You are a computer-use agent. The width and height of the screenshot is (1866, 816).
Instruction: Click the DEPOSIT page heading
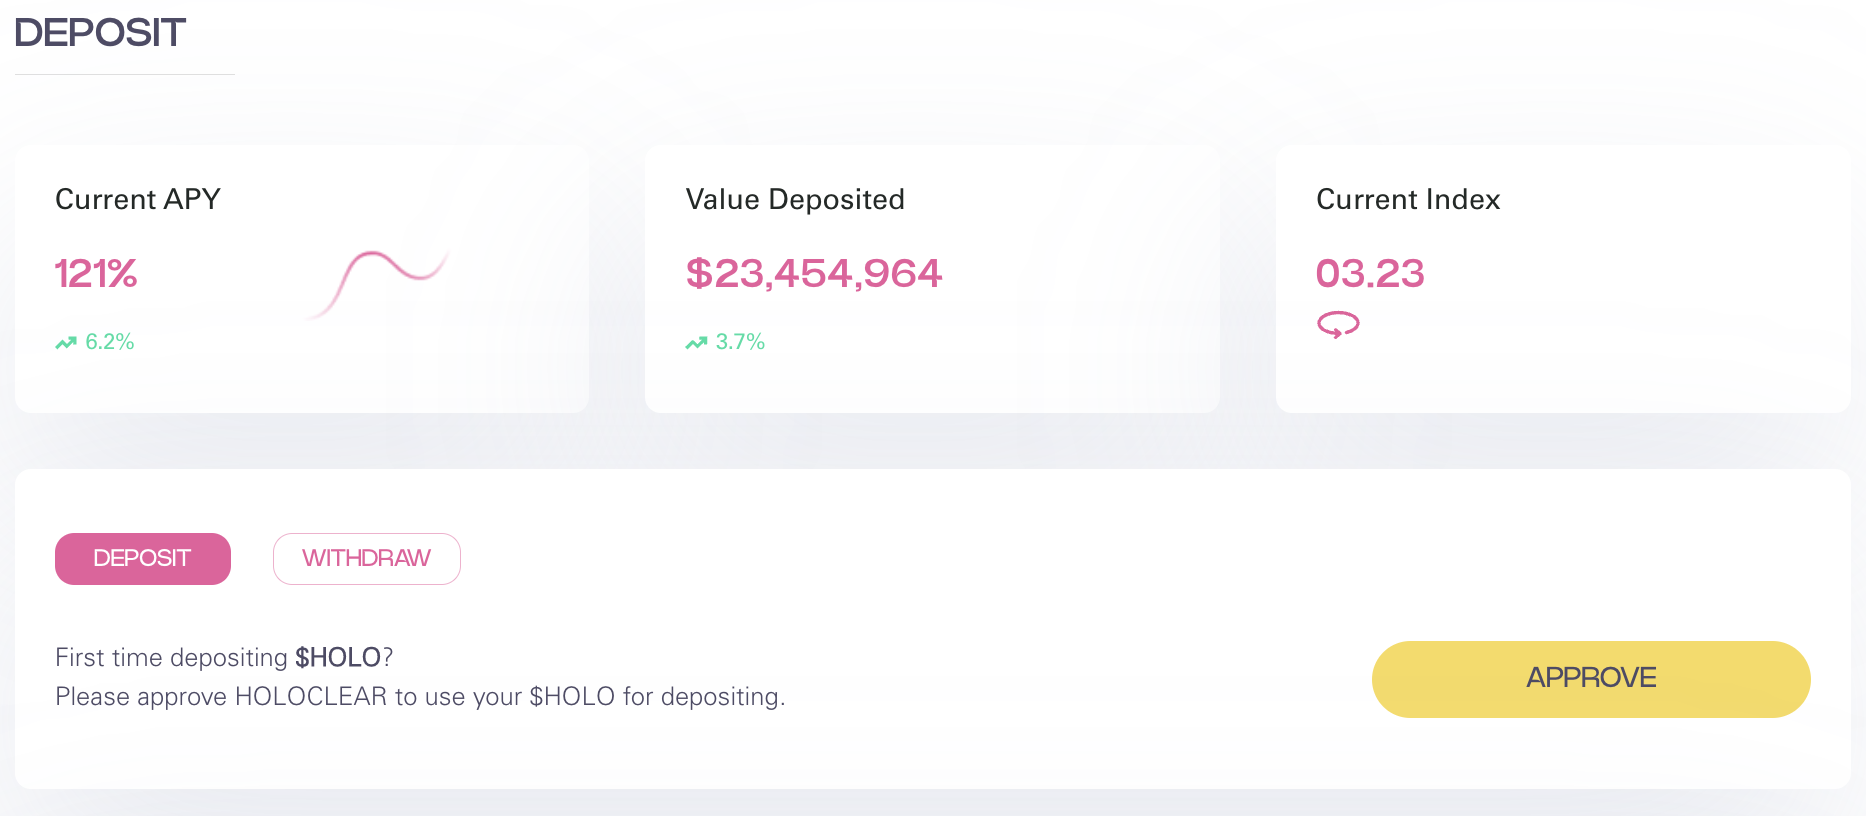(x=100, y=33)
